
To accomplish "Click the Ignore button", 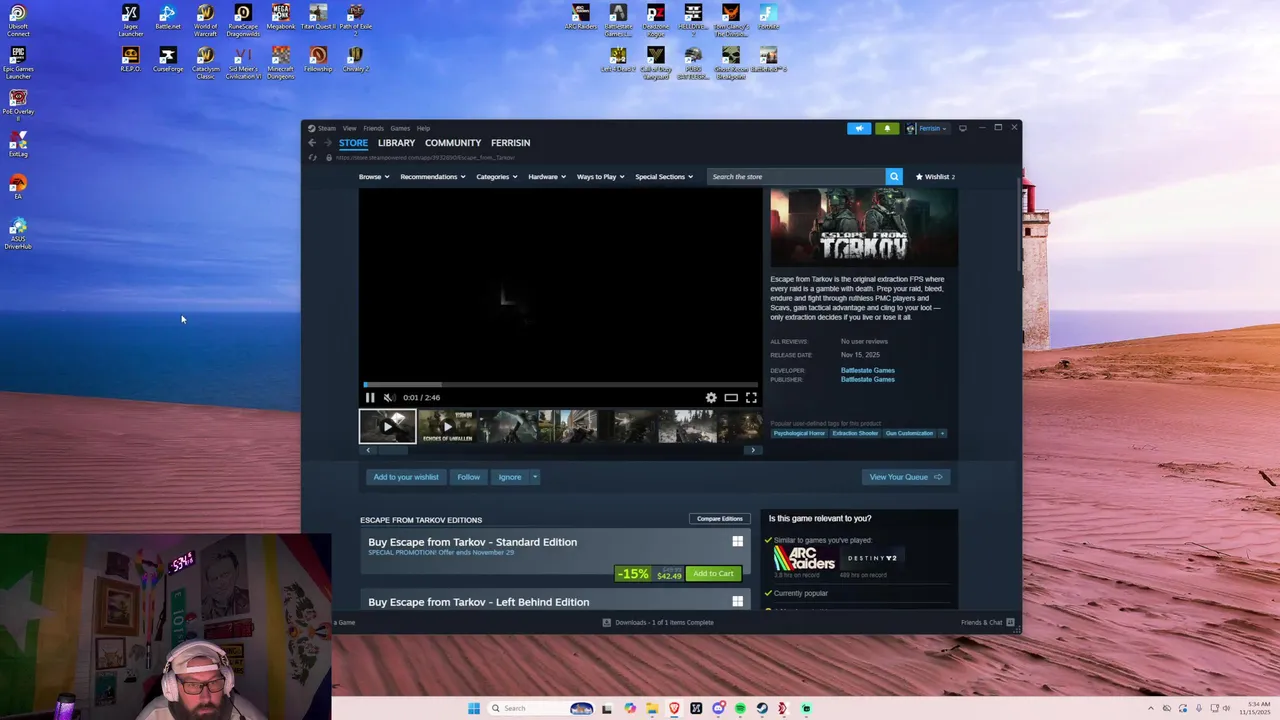I will (x=510, y=477).
